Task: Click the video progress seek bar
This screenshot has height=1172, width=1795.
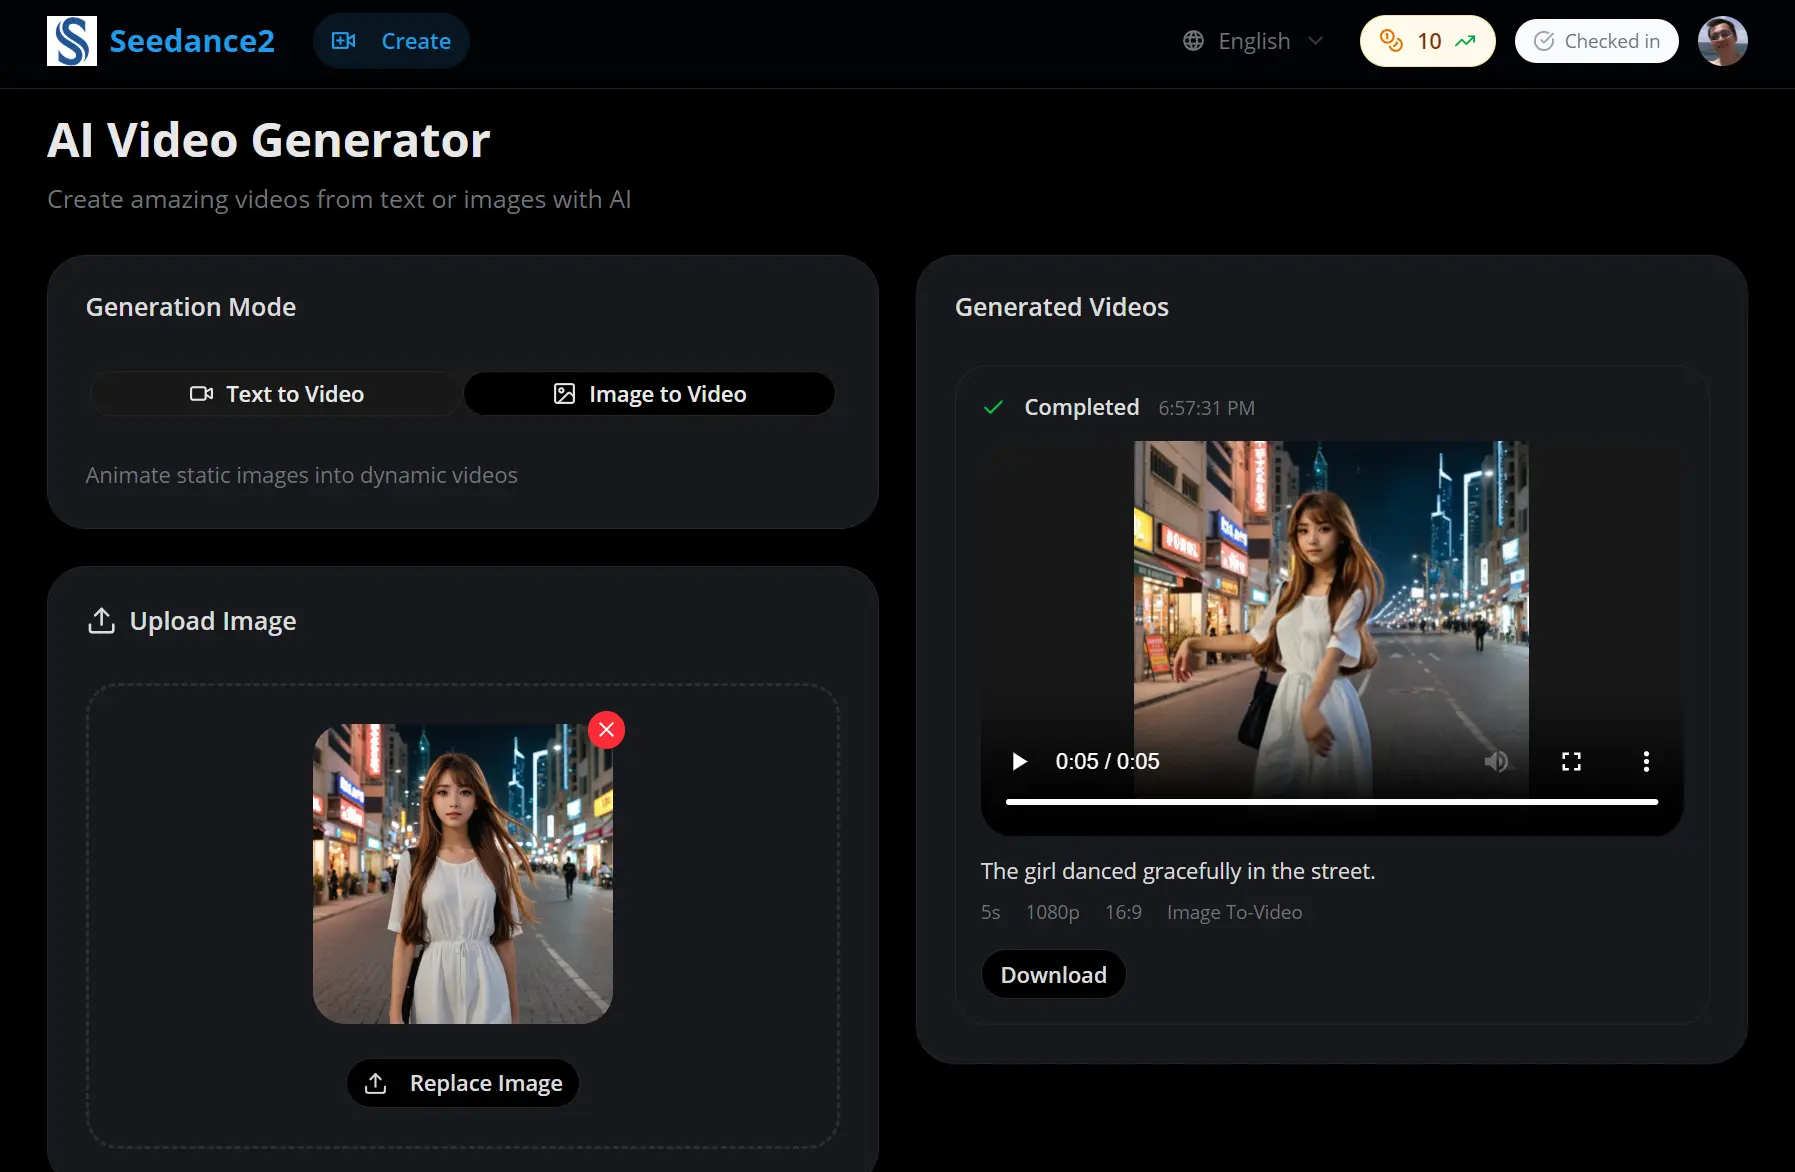Action: click(x=1330, y=801)
